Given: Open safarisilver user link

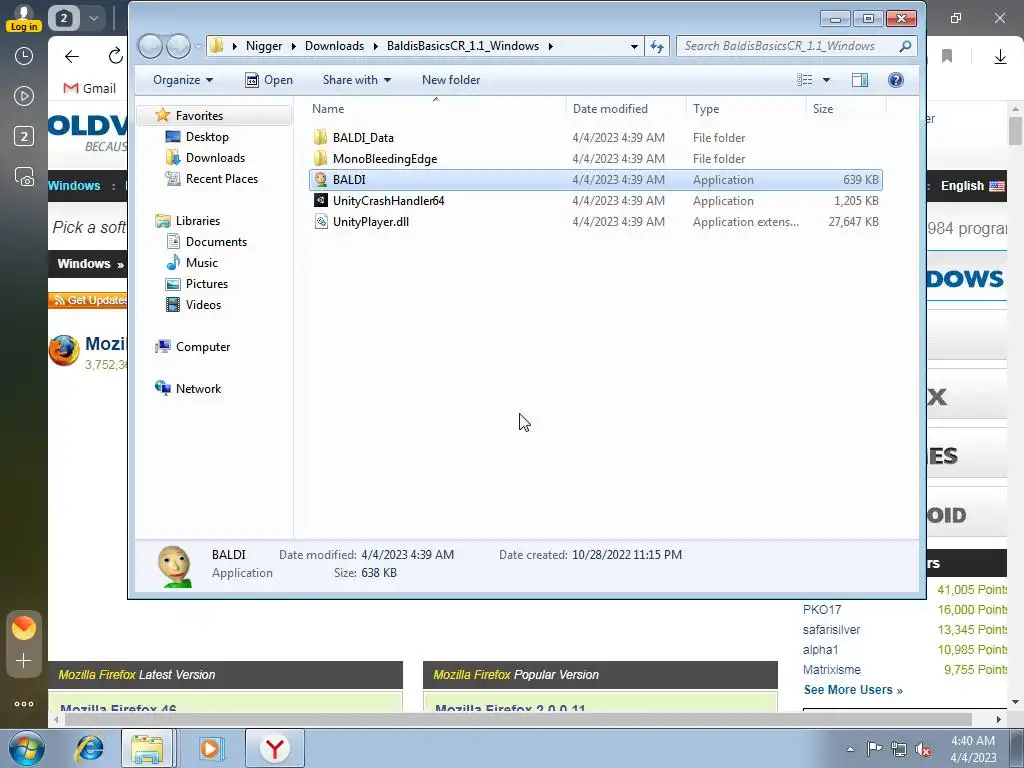Looking at the screenshot, I should click(831, 630).
